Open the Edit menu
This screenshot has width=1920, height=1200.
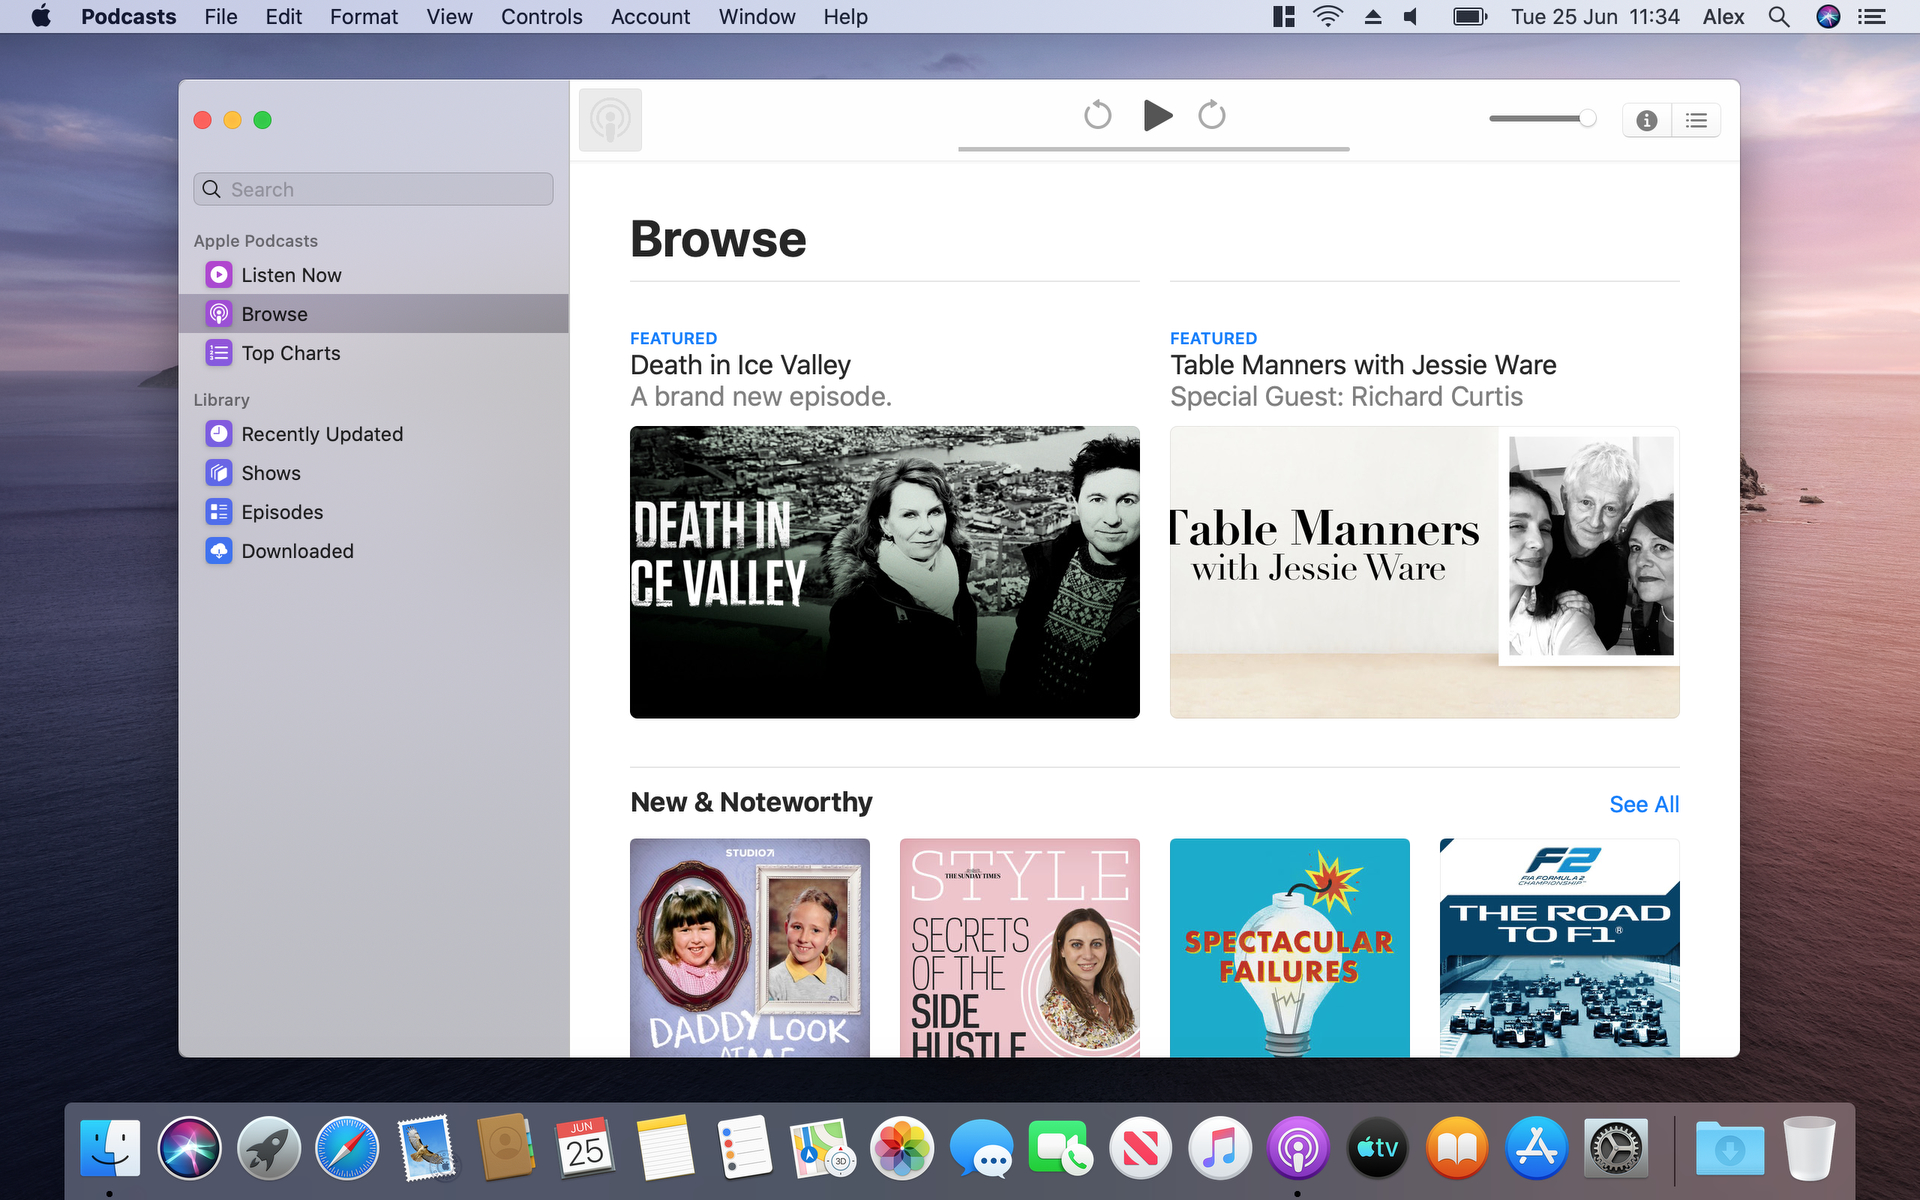(x=284, y=17)
